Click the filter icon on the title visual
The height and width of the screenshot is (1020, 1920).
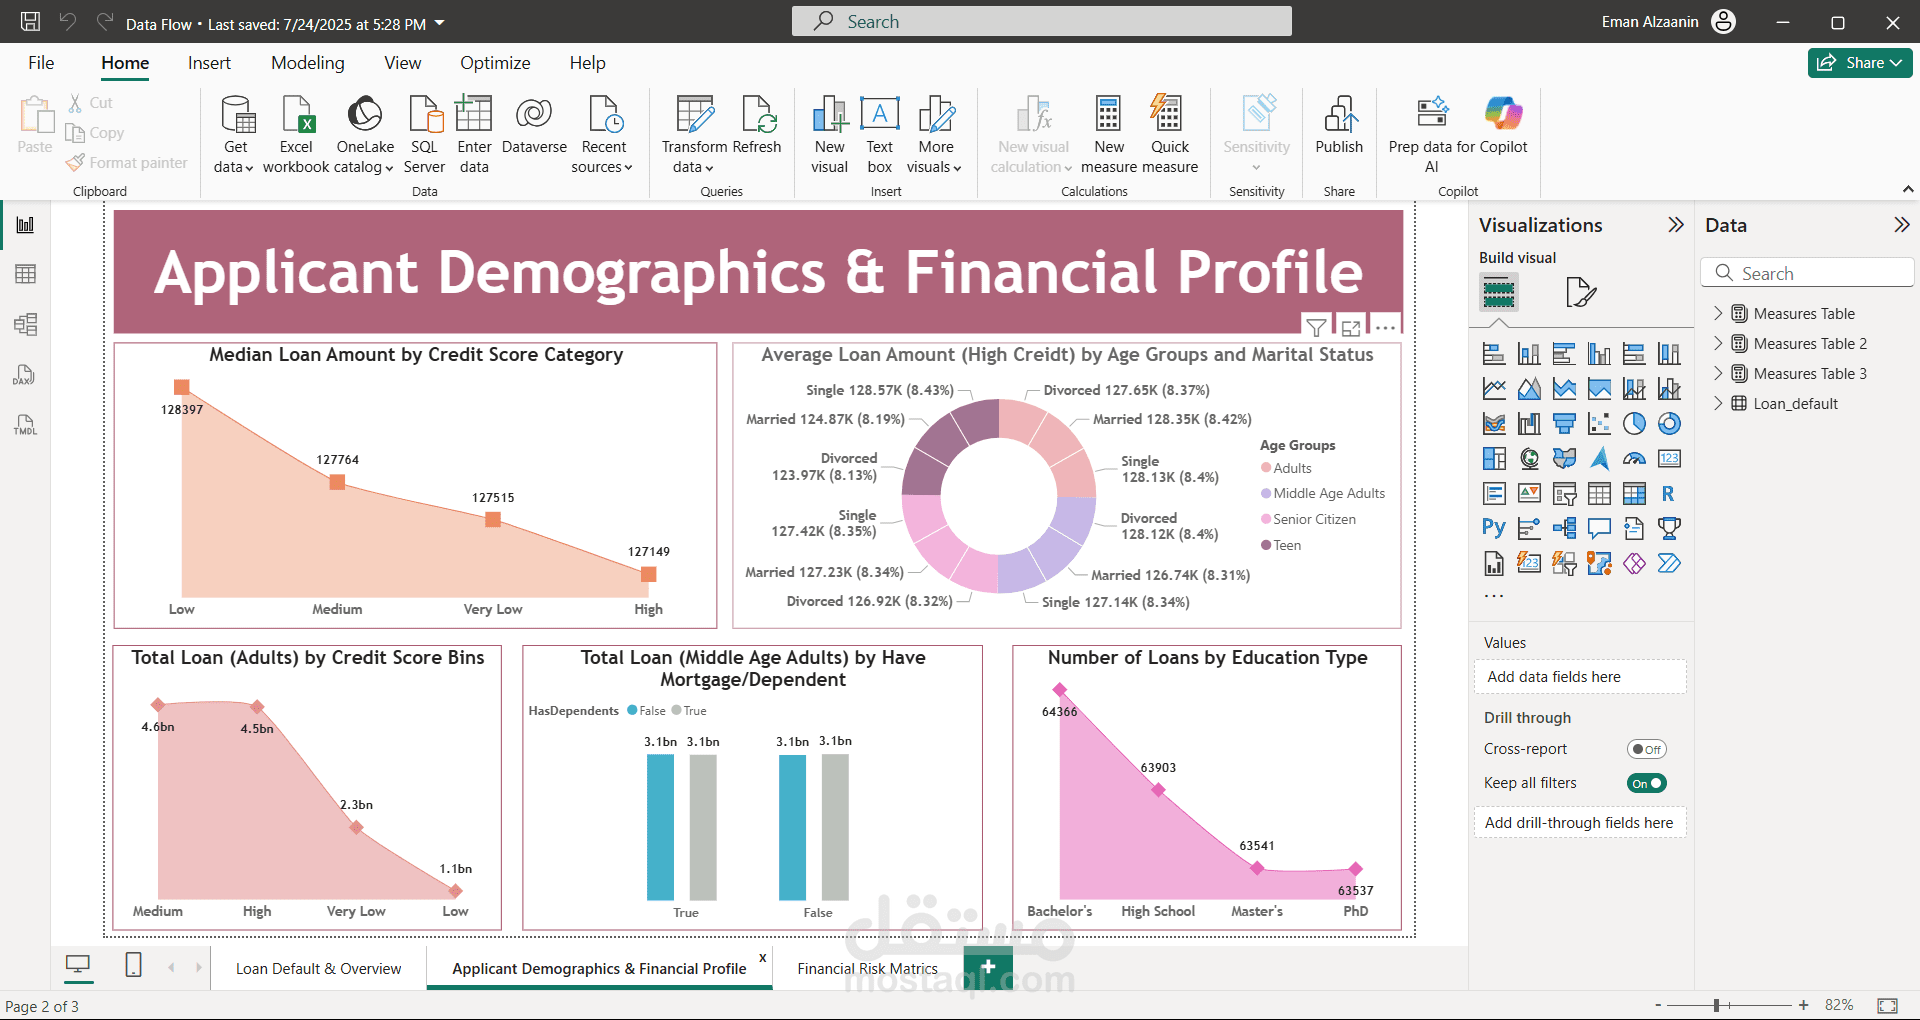click(1316, 328)
